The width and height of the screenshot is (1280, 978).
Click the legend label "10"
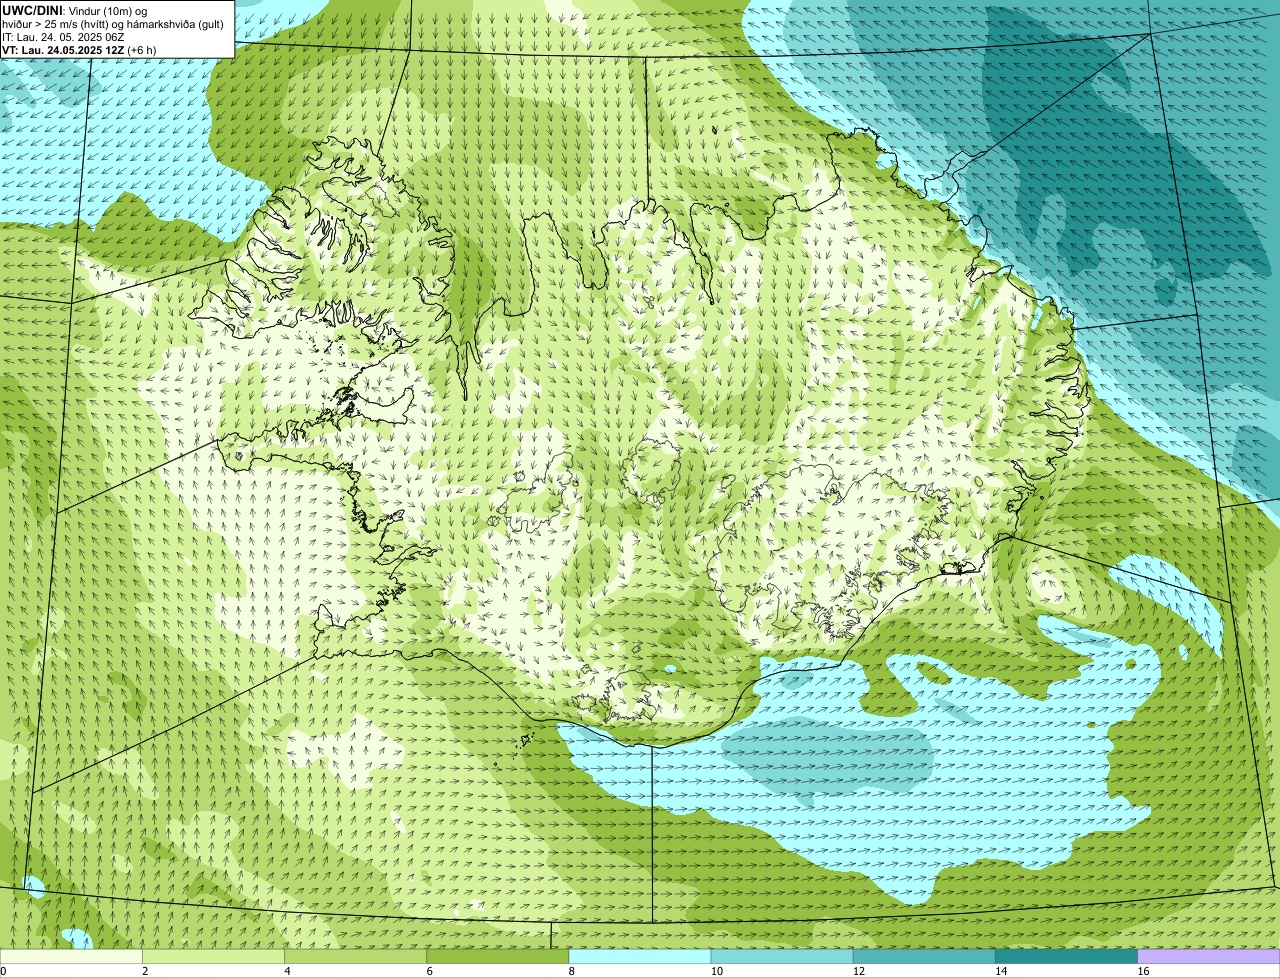[716, 971]
